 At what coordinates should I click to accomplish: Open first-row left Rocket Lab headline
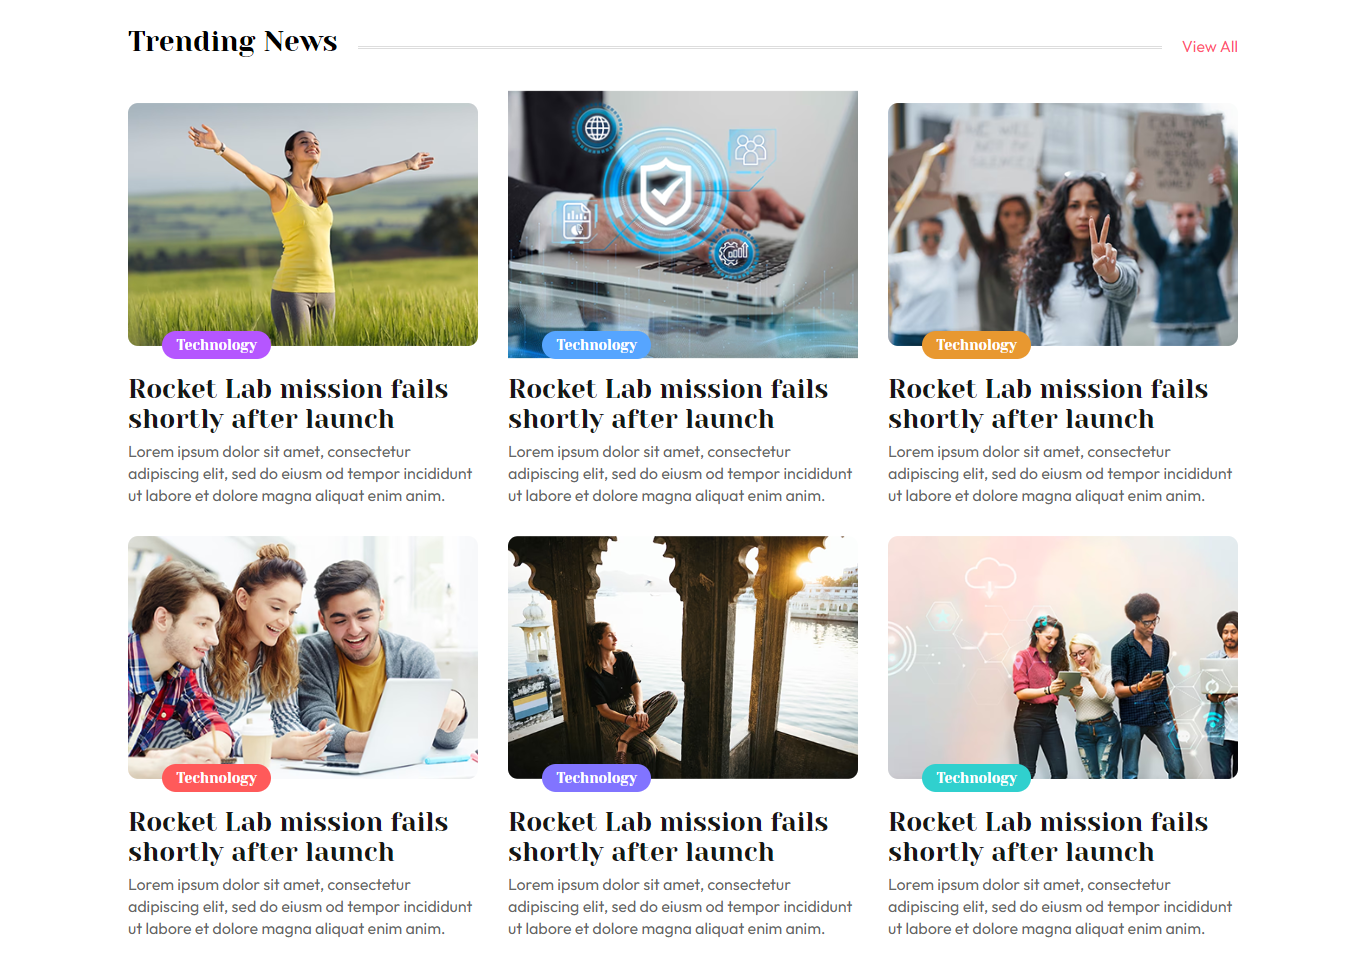pyautogui.click(x=288, y=404)
